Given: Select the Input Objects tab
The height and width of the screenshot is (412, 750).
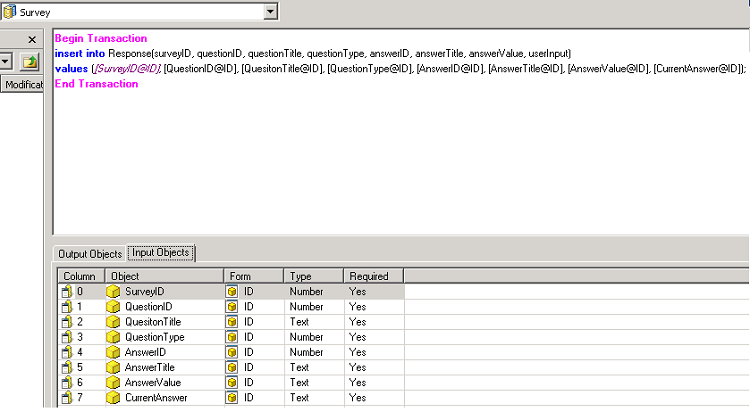Looking at the screenshot, I should pos(160,254).
